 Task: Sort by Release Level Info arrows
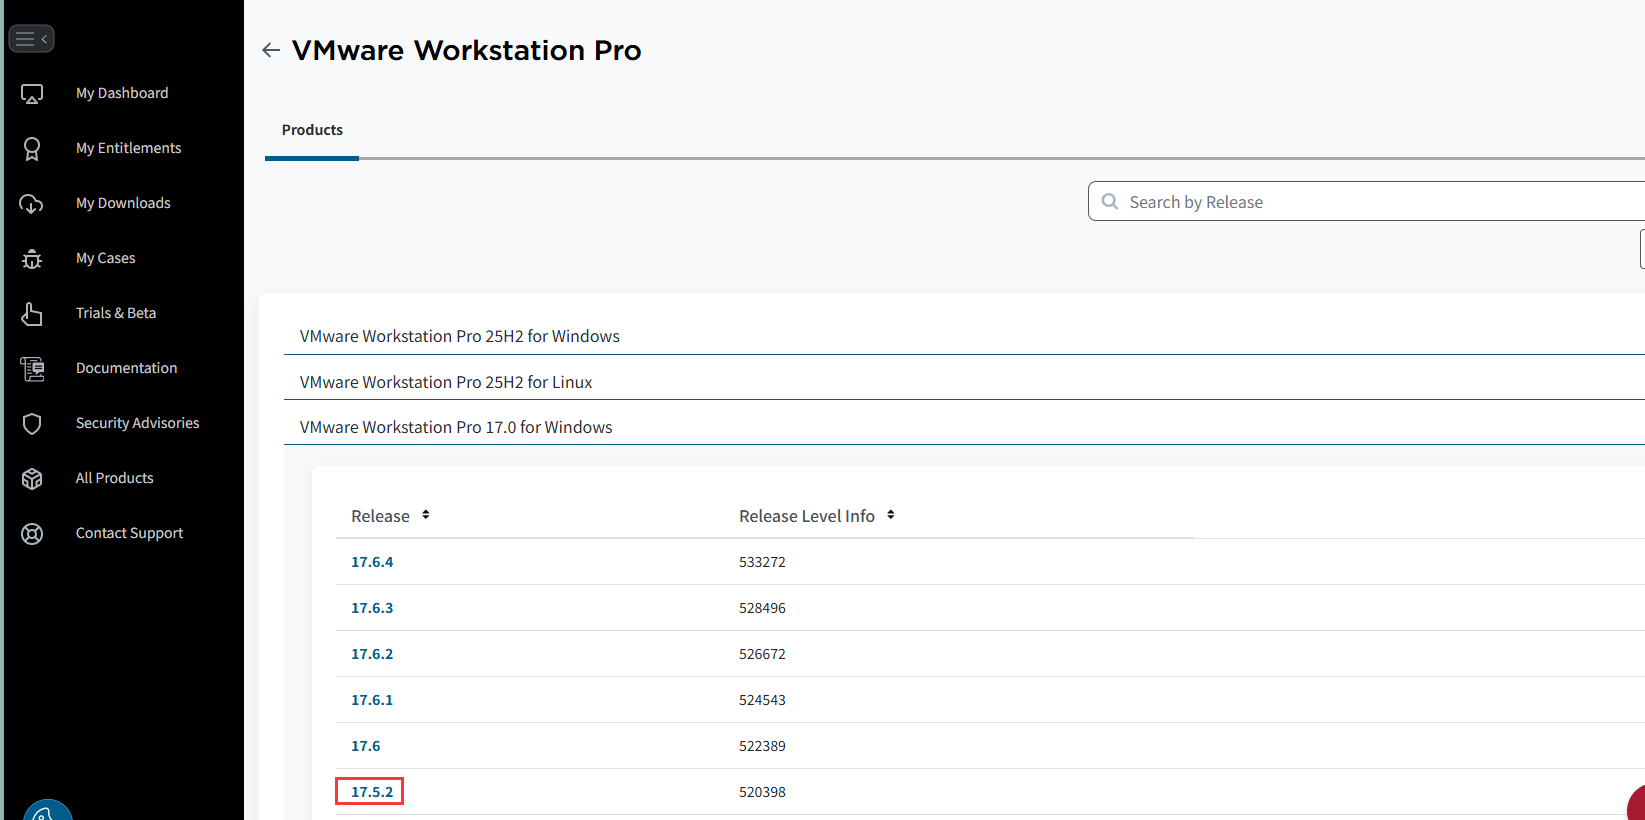(891, 515)
